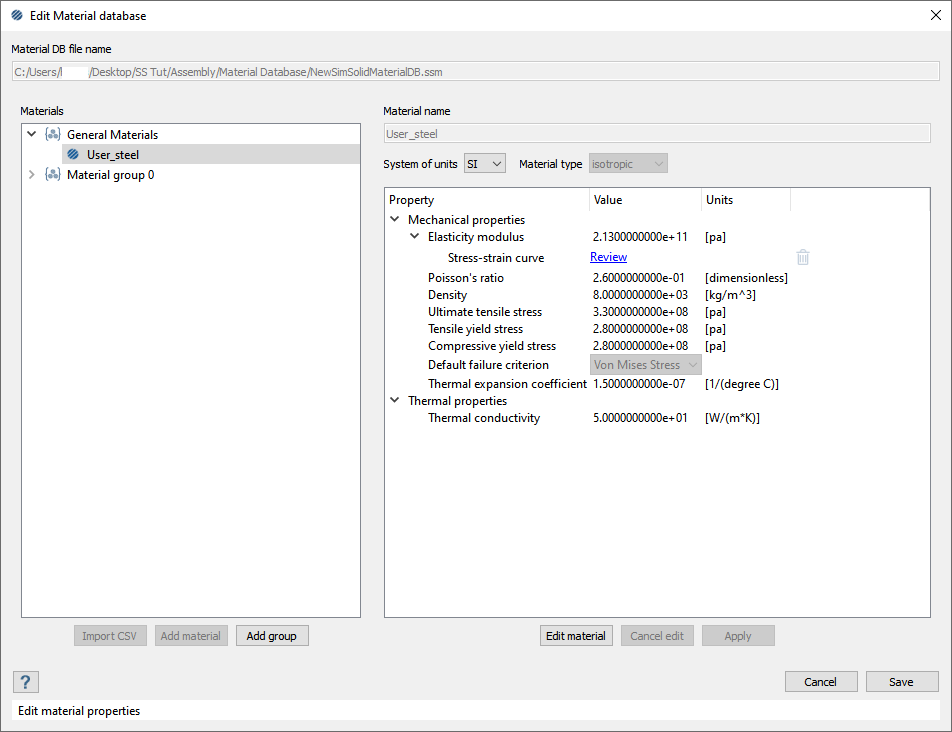This screenshot has width=952, height=732.
Task: Open the Review stress-strain curve link
Action: [608, 257]
